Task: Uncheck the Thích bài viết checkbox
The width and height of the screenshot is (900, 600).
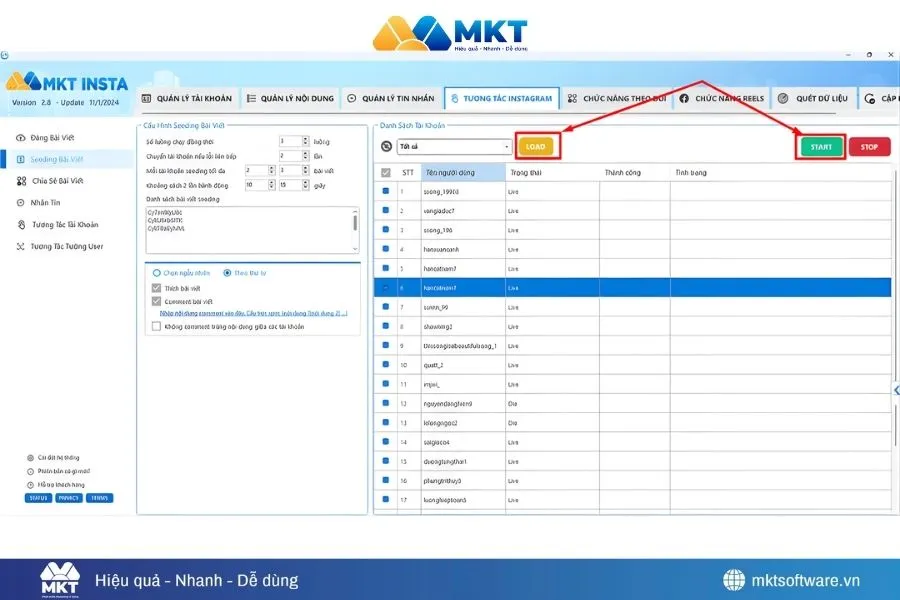Action: click(x=156, y=288)
